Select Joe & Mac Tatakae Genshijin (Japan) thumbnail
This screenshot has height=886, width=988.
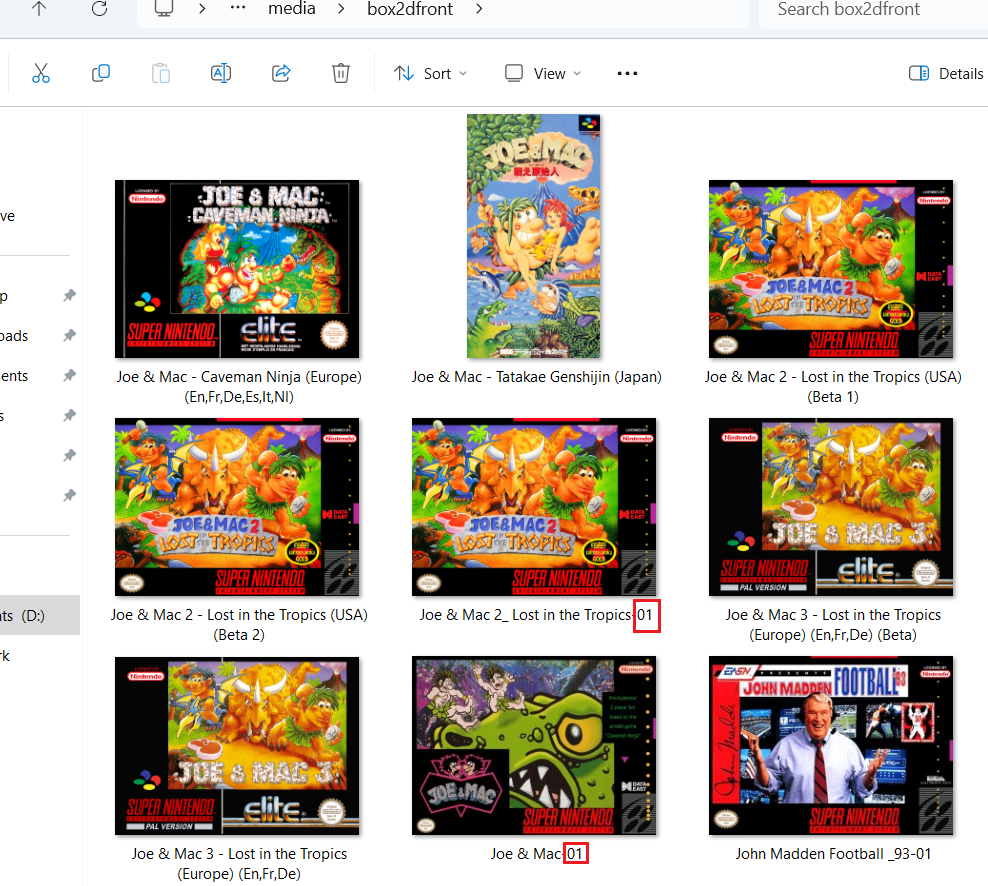(x=534, y=236)
